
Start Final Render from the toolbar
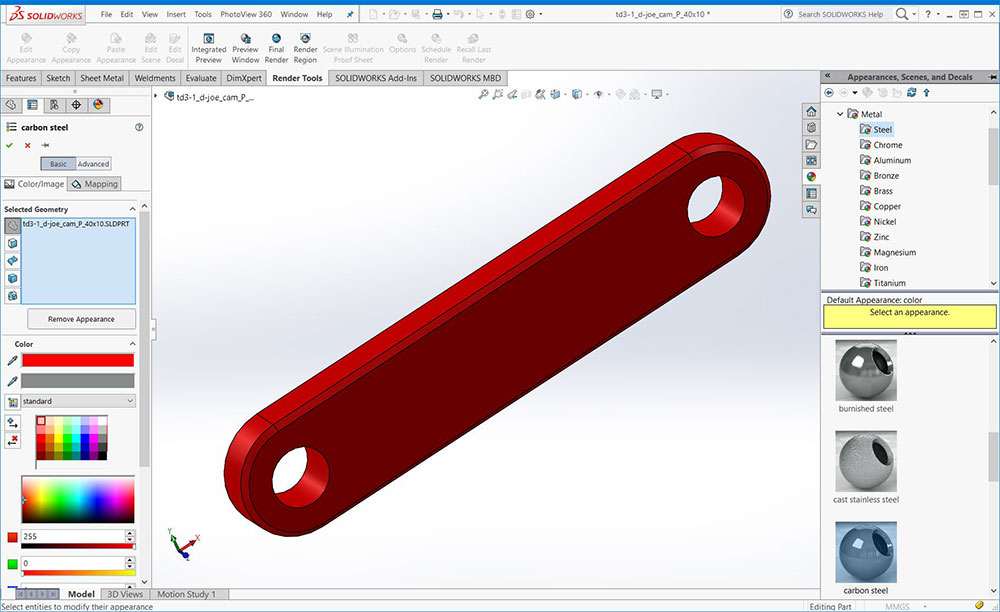click(276, 47)
